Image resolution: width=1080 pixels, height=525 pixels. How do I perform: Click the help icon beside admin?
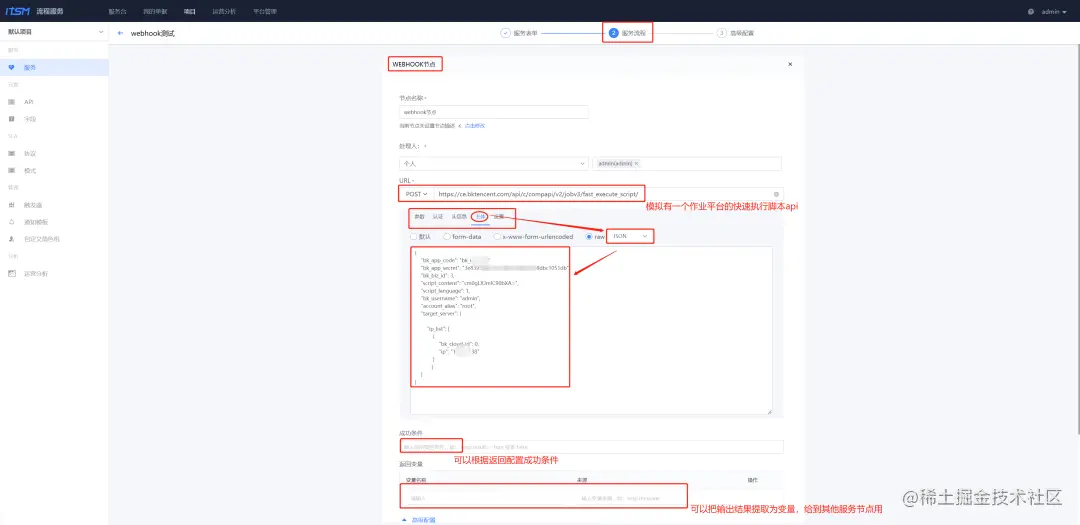click(1031, 12)
